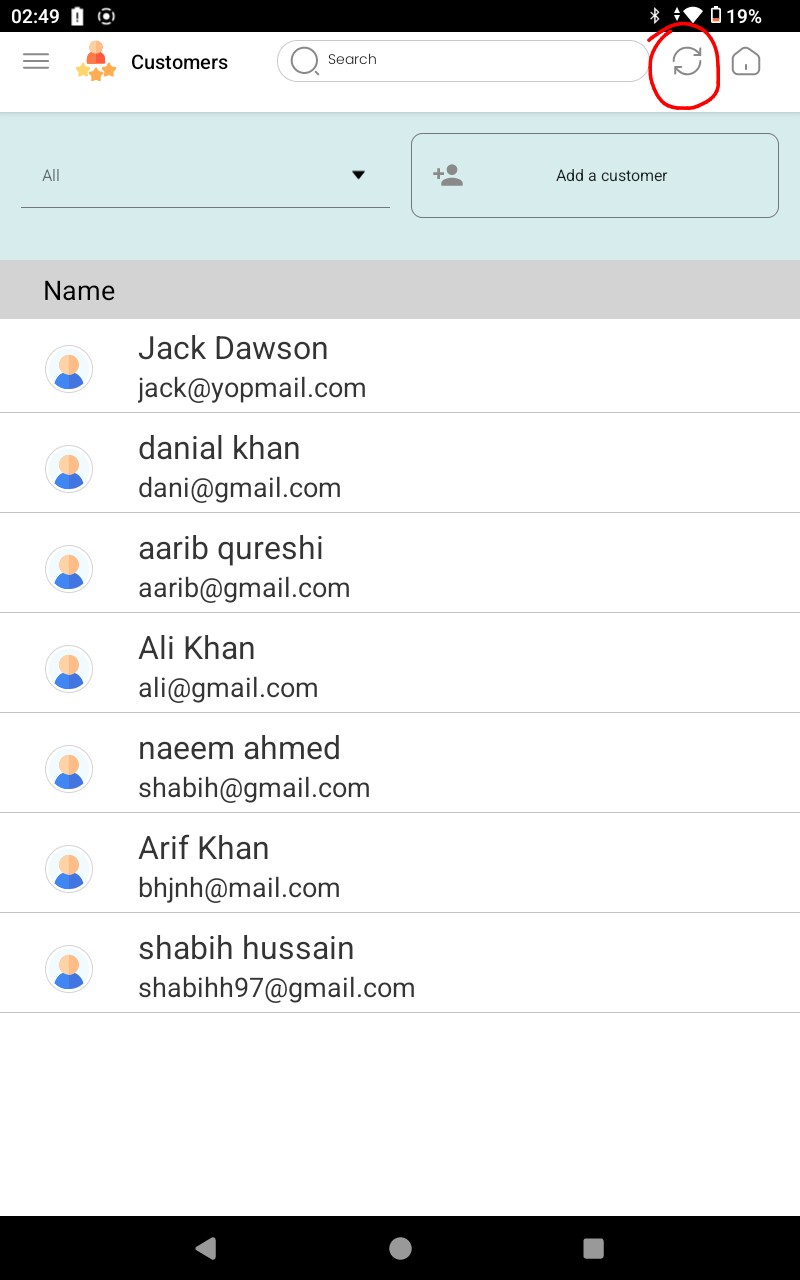Open the hamburger navigation menu
Screen dimensions: 800x1280
point(36,61)
